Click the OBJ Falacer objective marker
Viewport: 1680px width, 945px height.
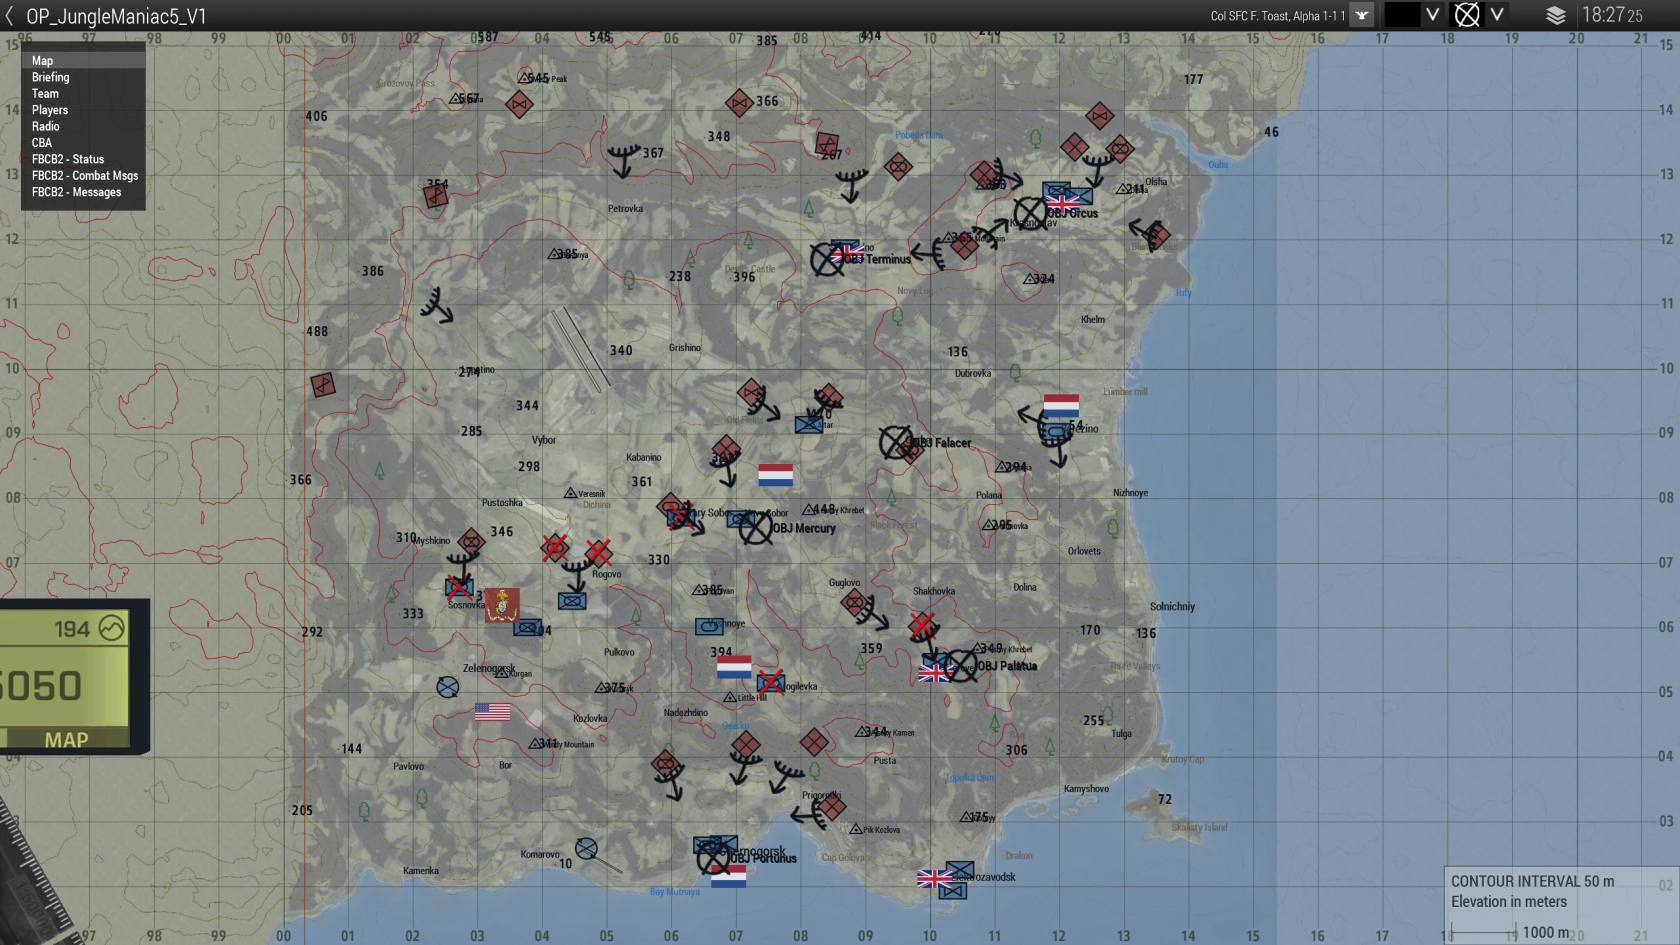coord(895,442)
